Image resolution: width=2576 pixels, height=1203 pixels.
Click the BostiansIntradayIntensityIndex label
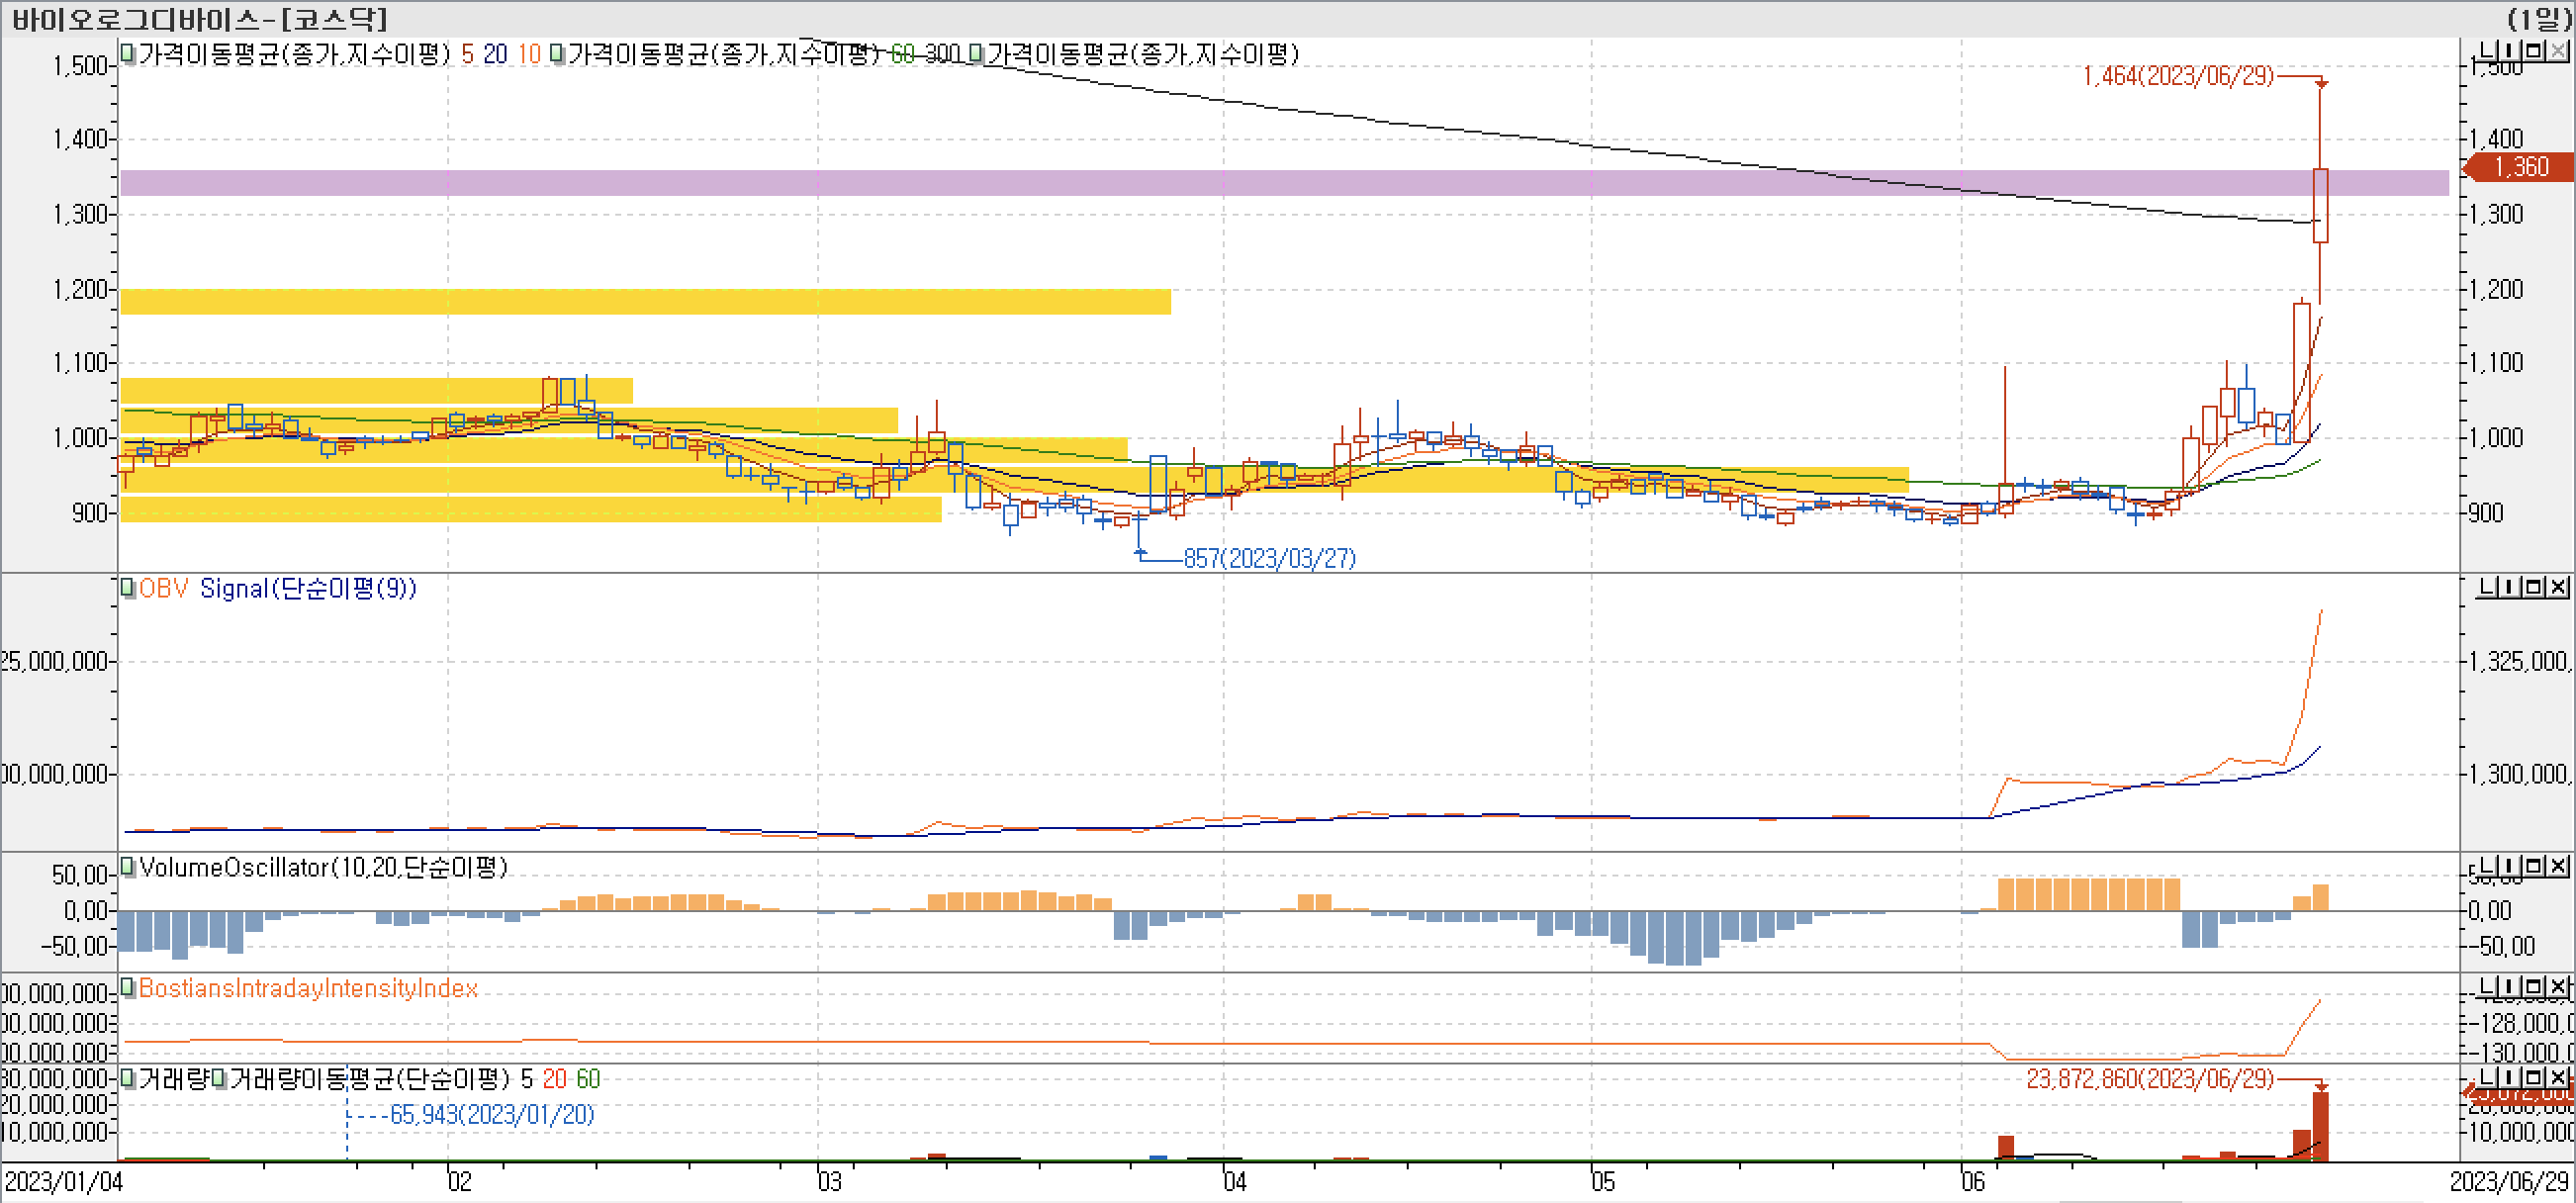pos(308,988)
